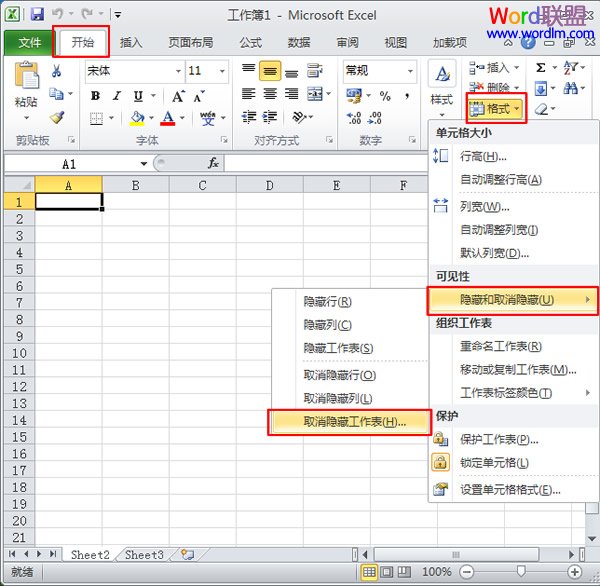Click the Bold formatting icon
This screenshot has width=600, height=586.
point(95,96)
